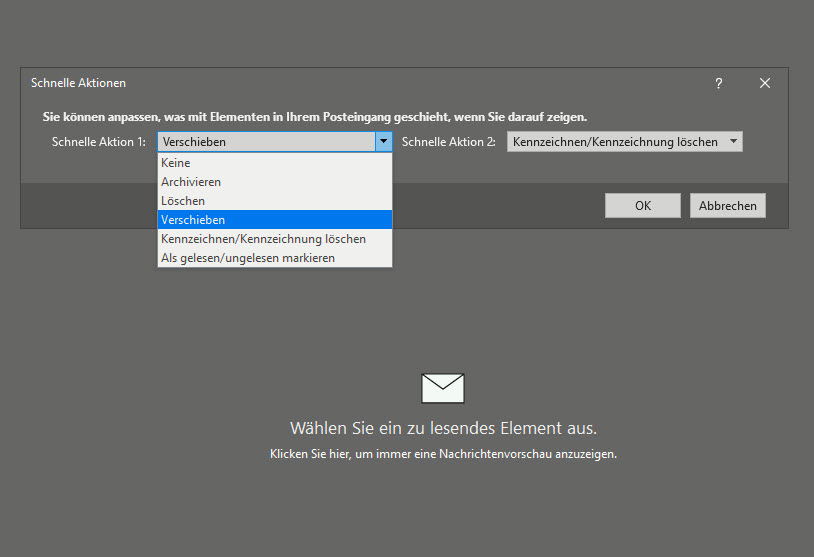Image resolution: width=814 pixels, height=557 pixels.
Task: Collapse the Schnelle Aktion 1 dropdown arrow
Action: [x=383, y=141]
